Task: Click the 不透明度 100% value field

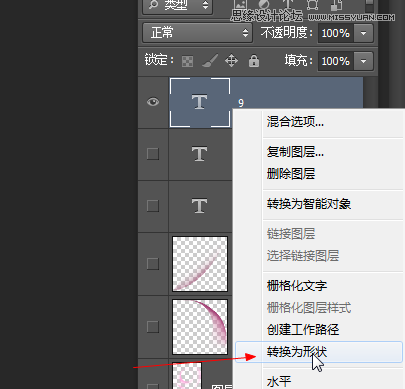Action: 335,33
